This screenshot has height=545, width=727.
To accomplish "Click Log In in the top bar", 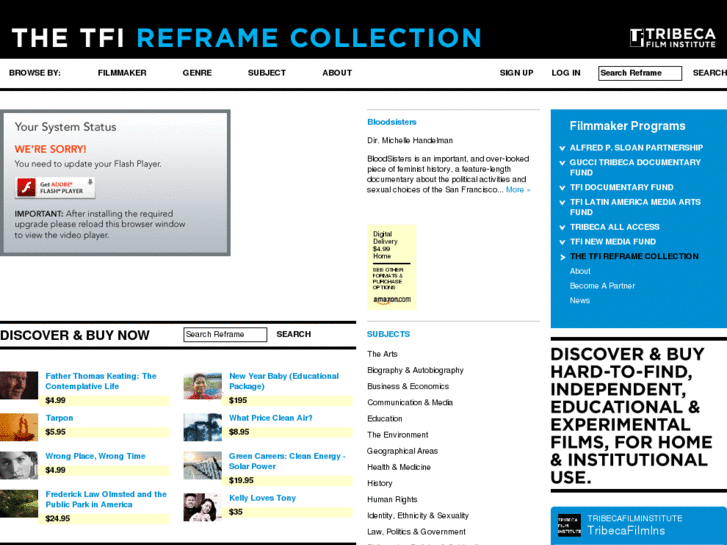I will click(x=566, y=73).
